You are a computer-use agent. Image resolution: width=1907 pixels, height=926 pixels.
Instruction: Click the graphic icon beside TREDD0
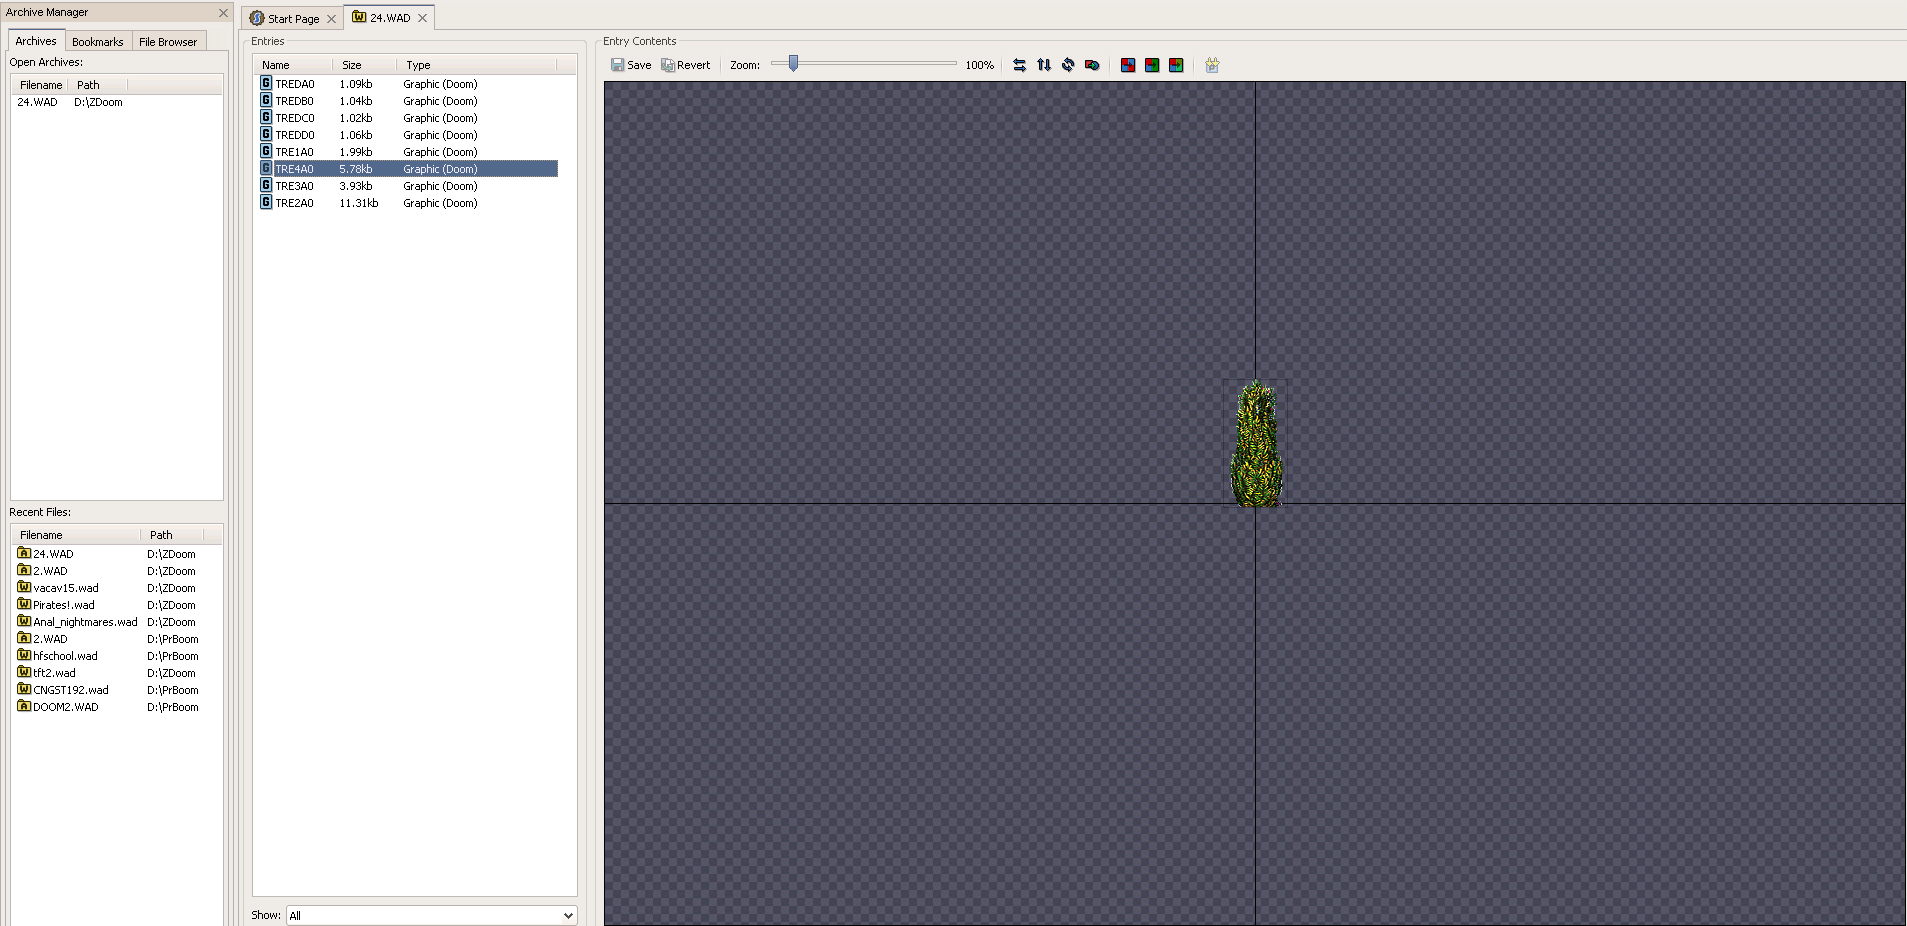click(x=266, y=134)
